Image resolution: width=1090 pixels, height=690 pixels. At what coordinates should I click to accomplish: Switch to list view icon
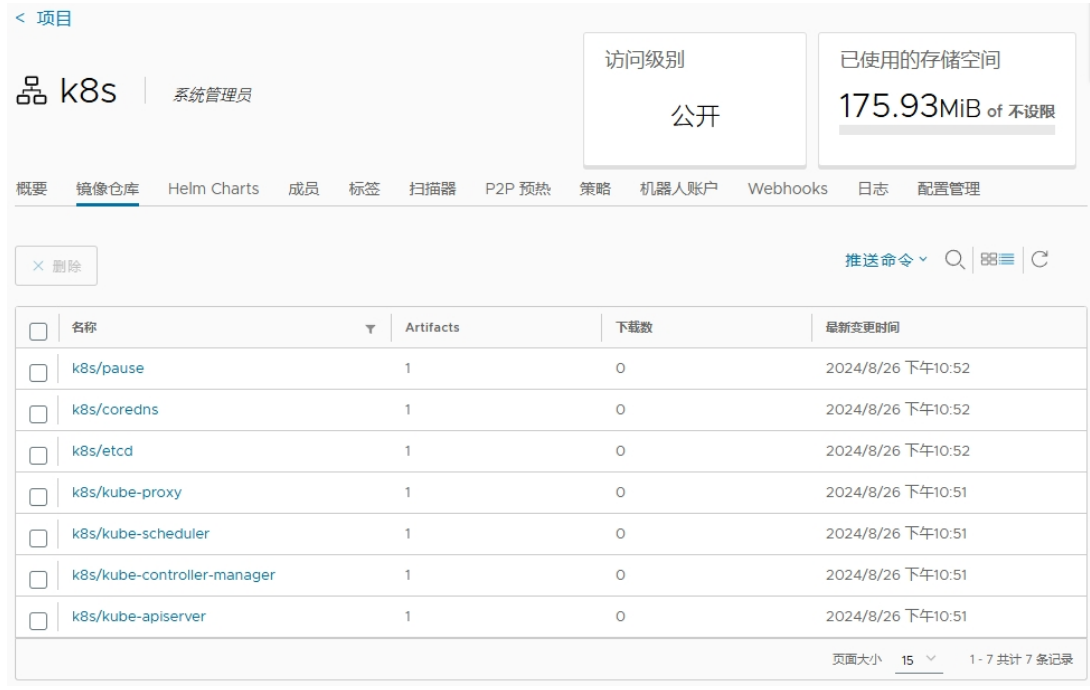point(1007,259)
